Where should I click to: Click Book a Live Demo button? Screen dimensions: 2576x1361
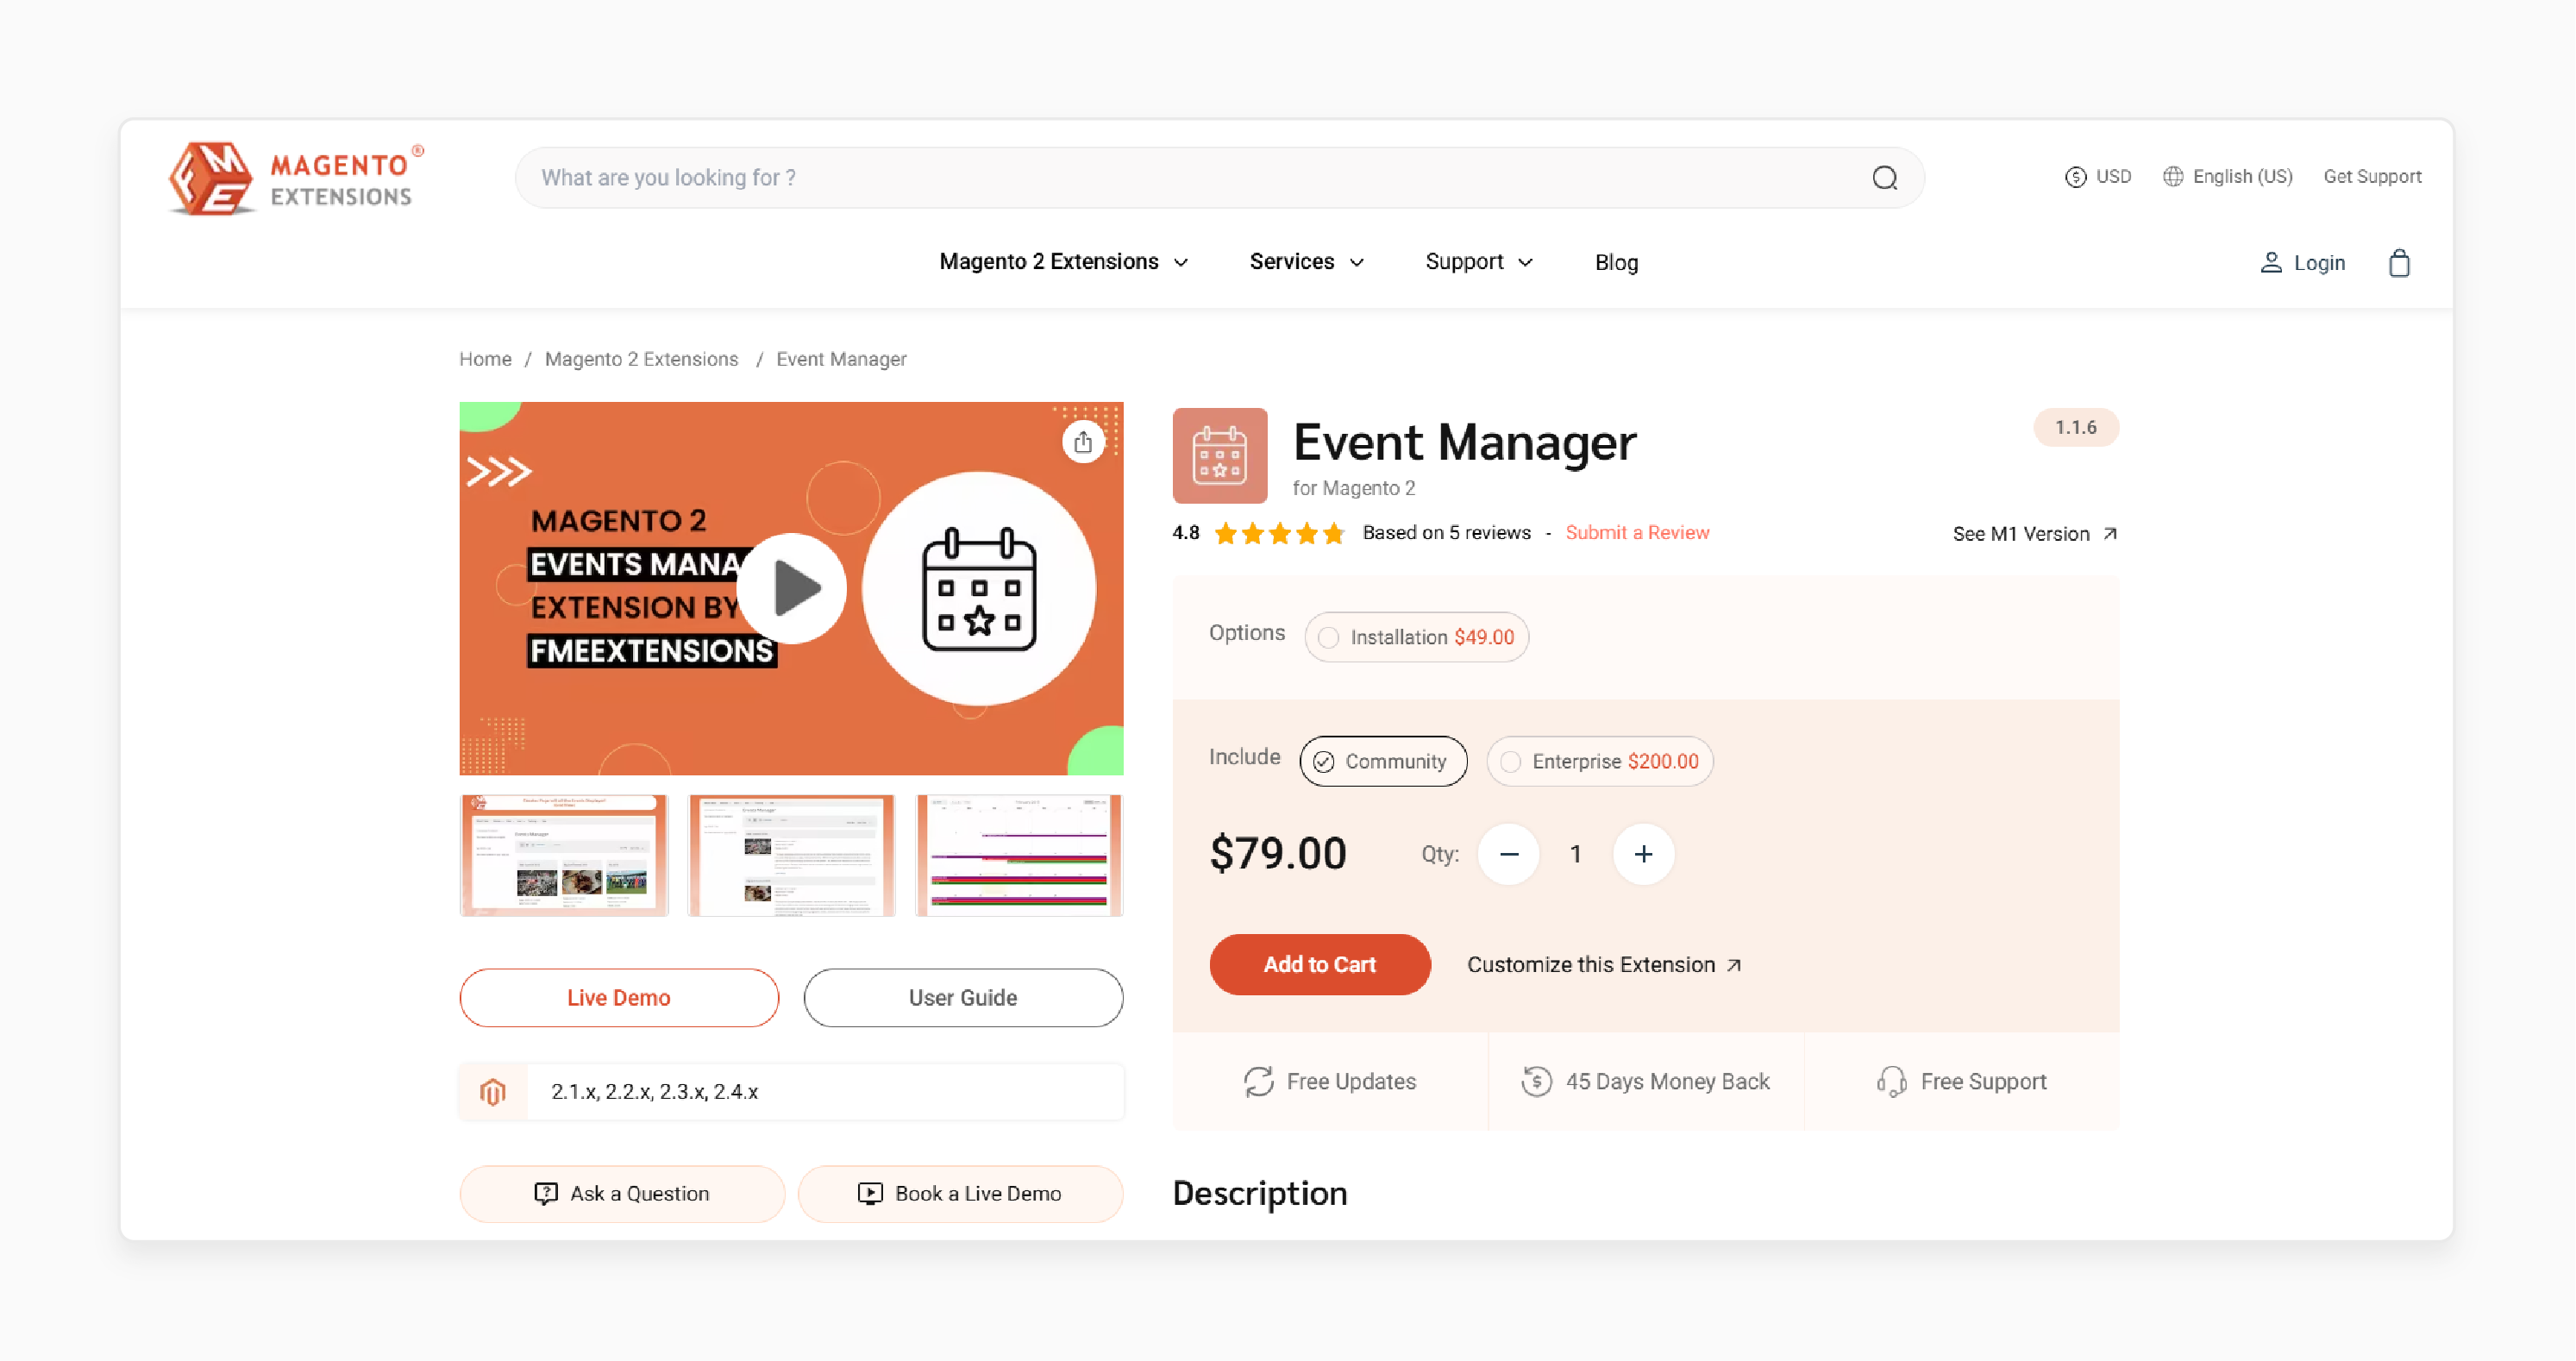960,1194
